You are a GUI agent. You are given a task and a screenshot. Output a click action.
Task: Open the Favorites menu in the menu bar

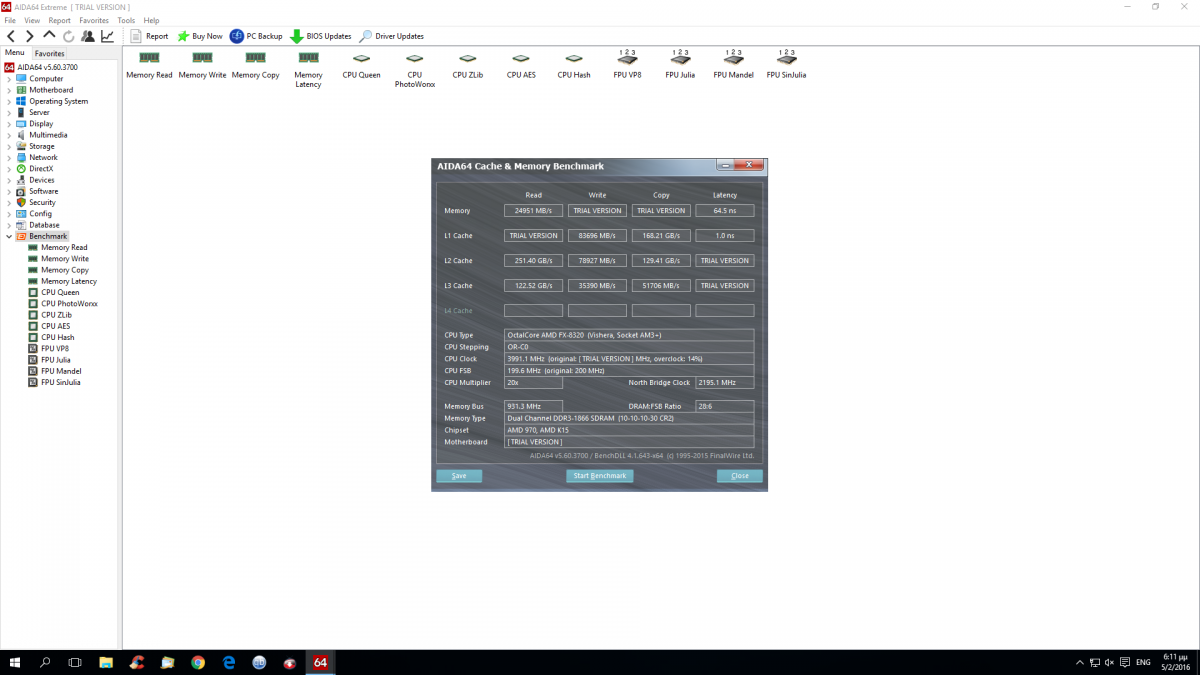[x=94, y=20]
